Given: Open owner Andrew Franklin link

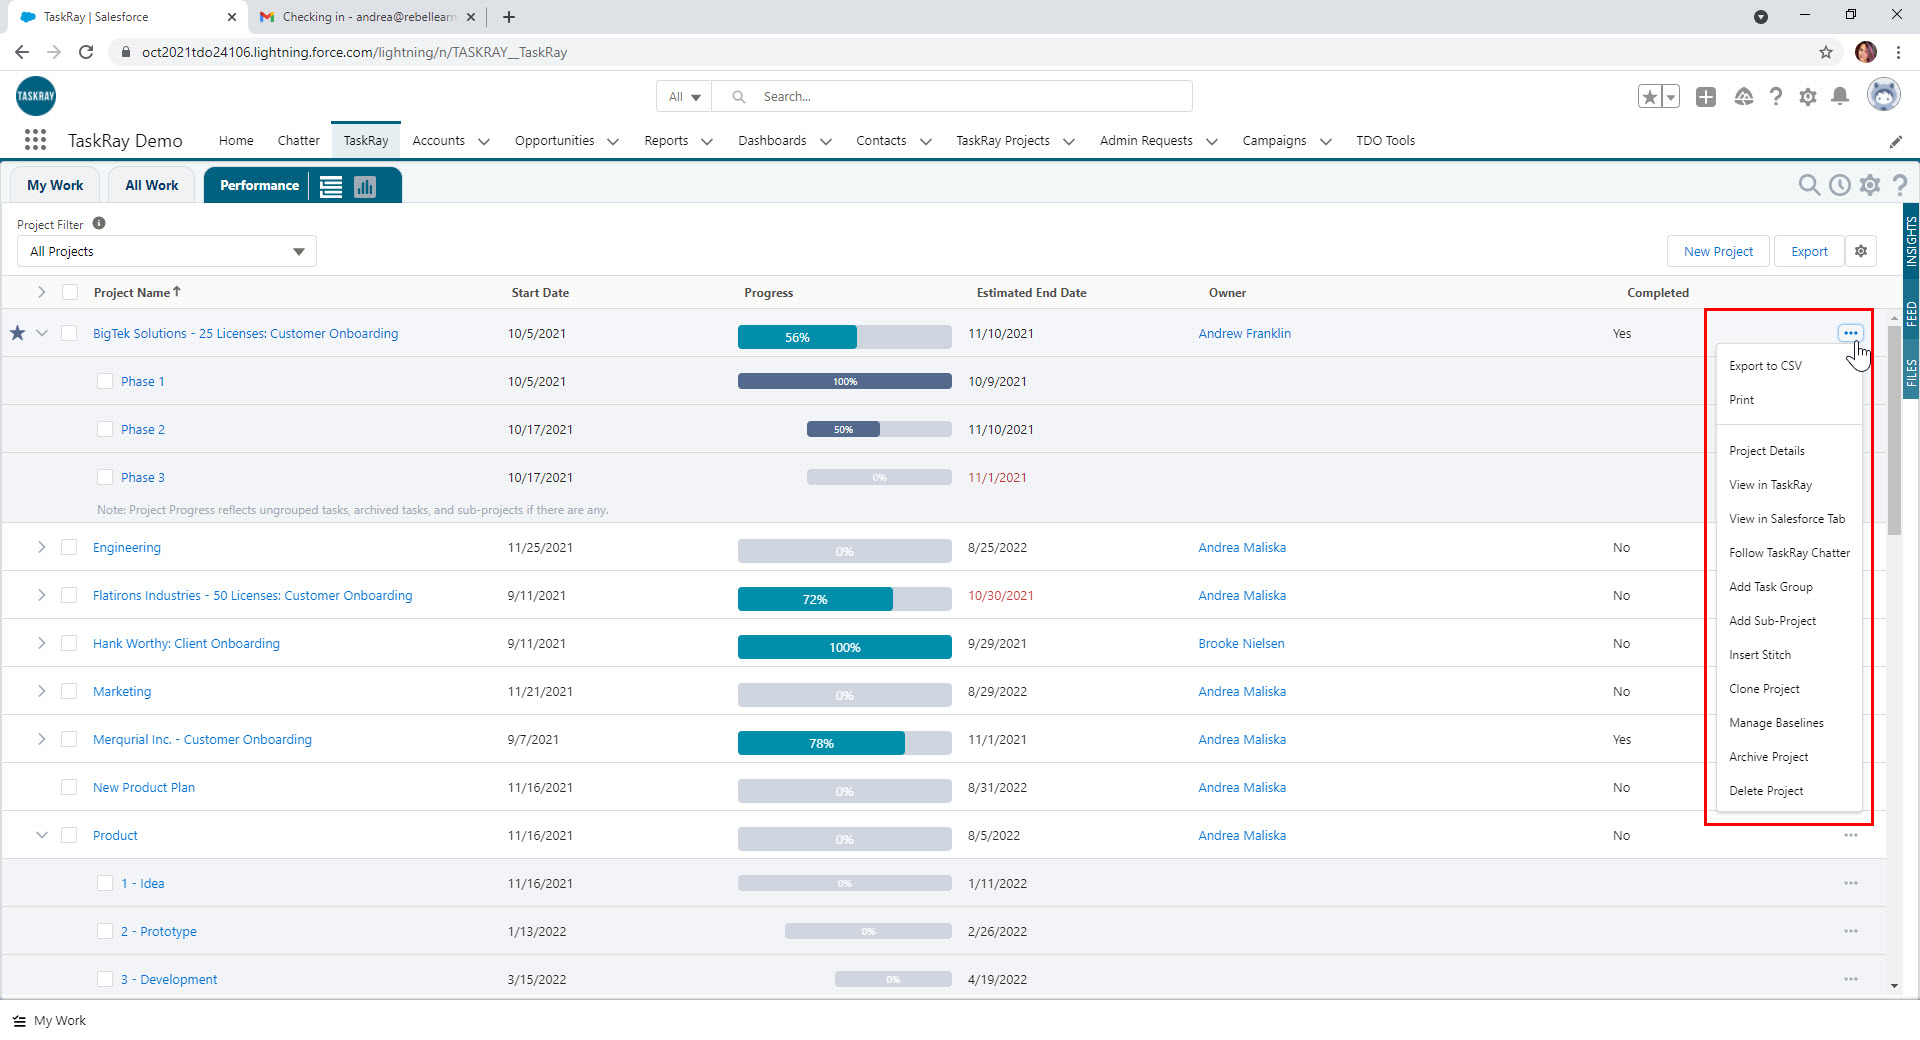Looking at the screenshot, I should (x=1244, y=333).
